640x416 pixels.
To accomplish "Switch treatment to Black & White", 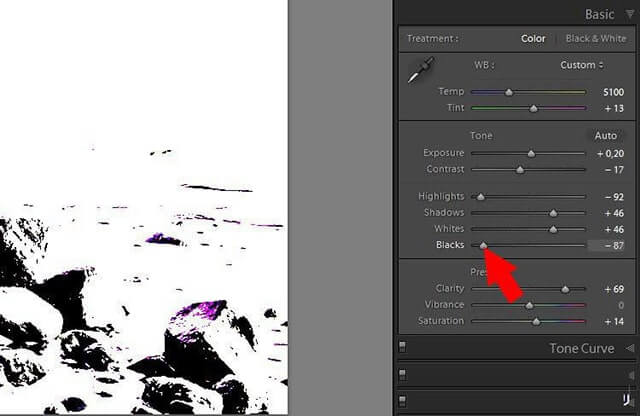I will [595, 39].
